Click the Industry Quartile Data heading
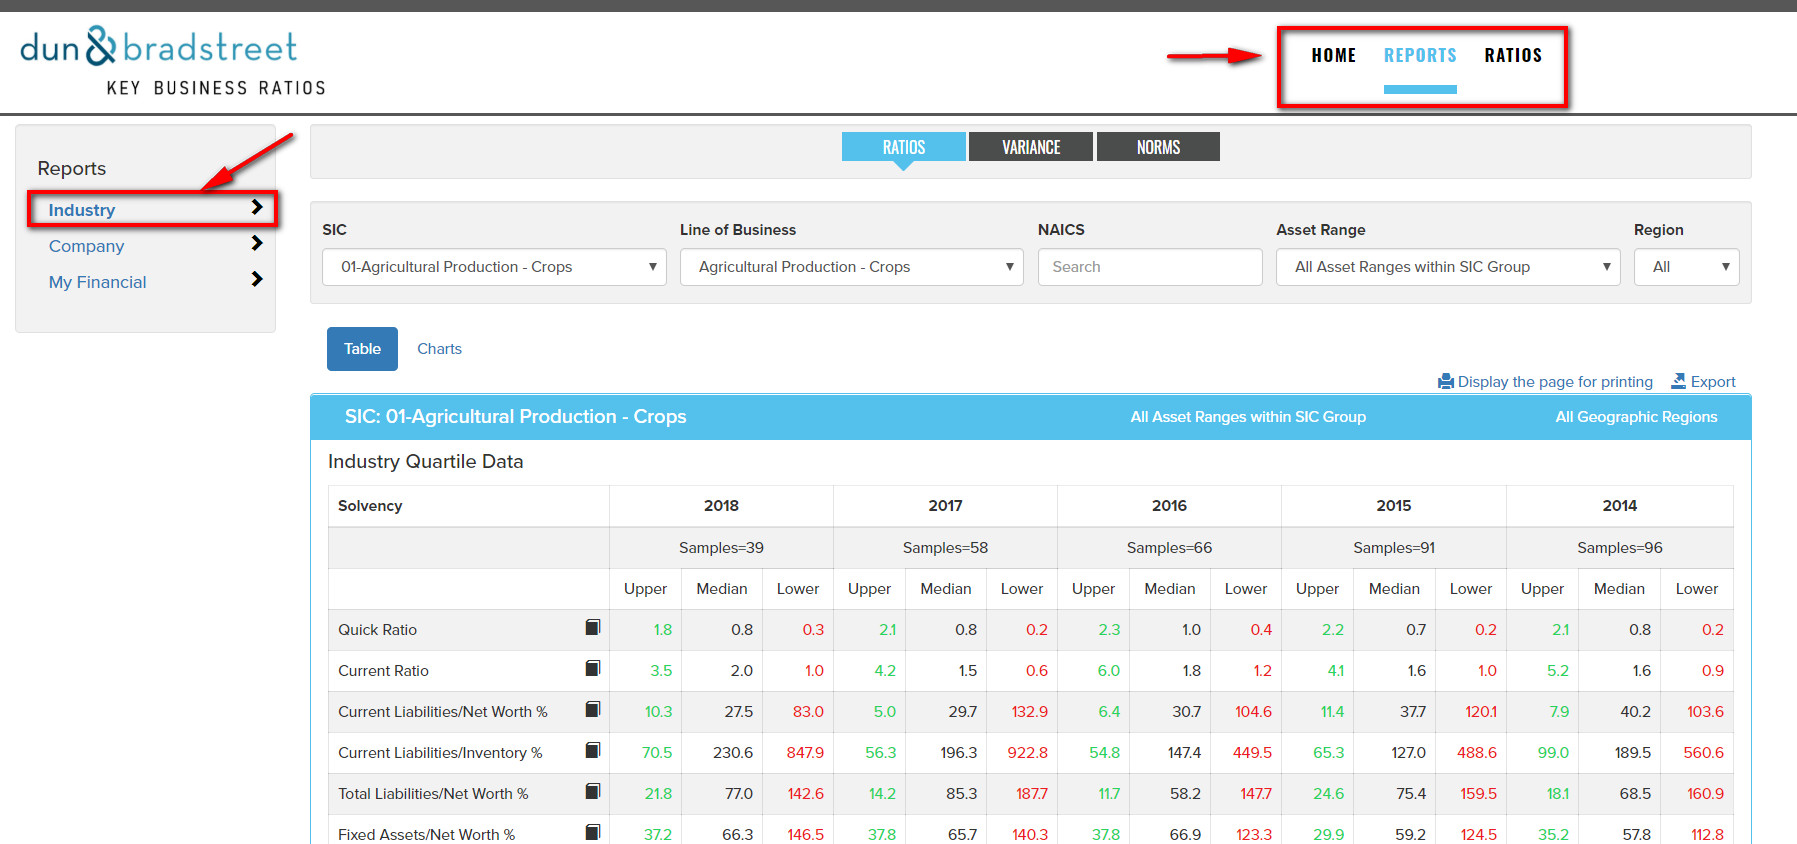 [426, 462]
